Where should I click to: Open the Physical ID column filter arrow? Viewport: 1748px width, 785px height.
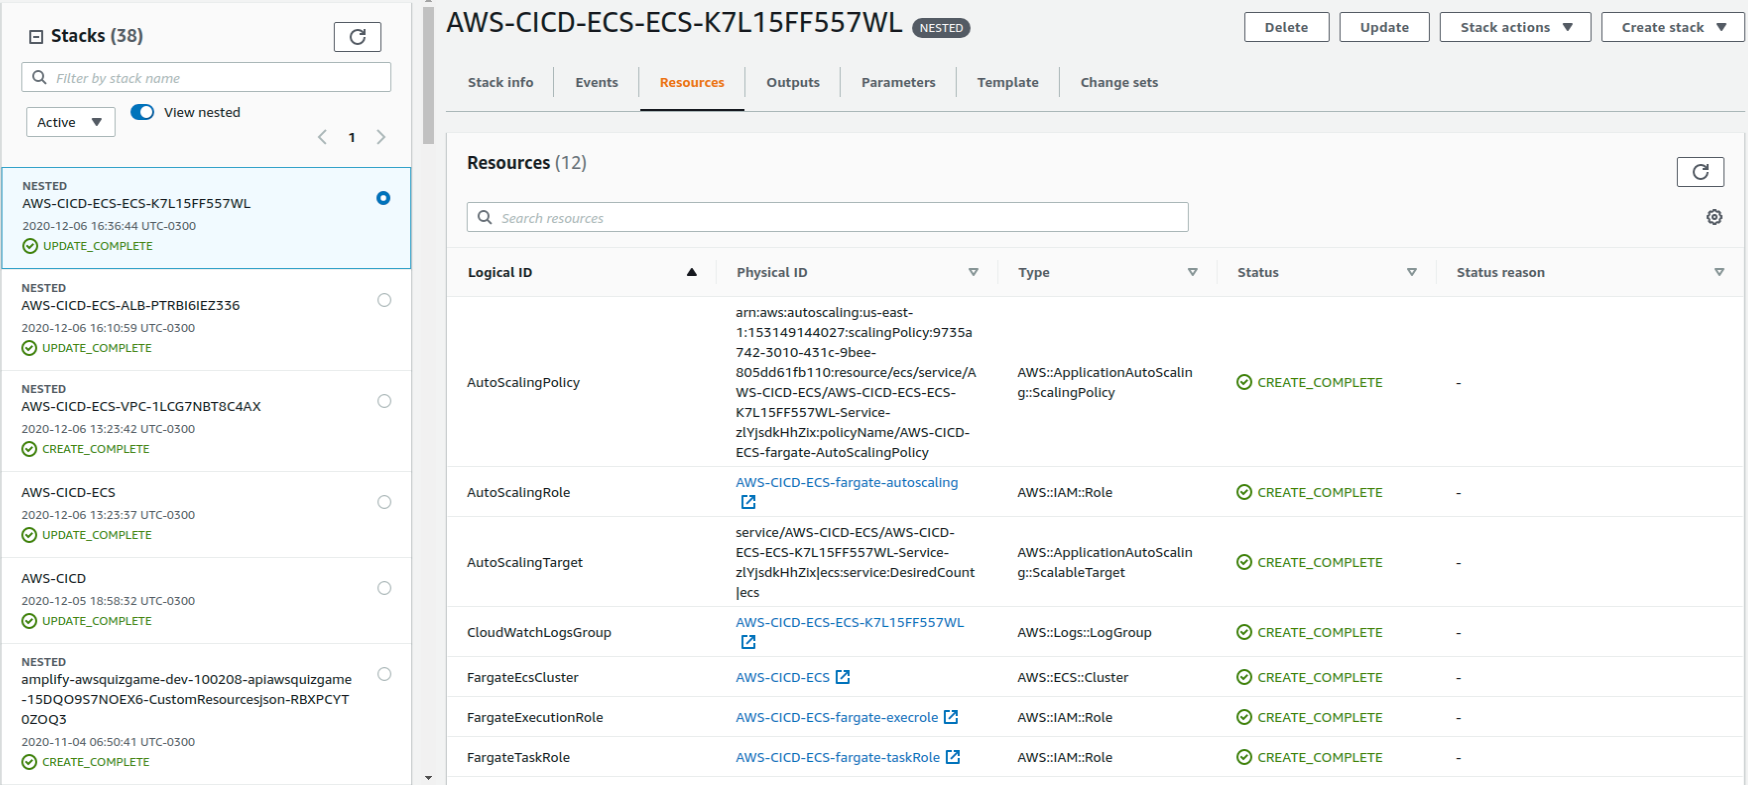point(973,272)
